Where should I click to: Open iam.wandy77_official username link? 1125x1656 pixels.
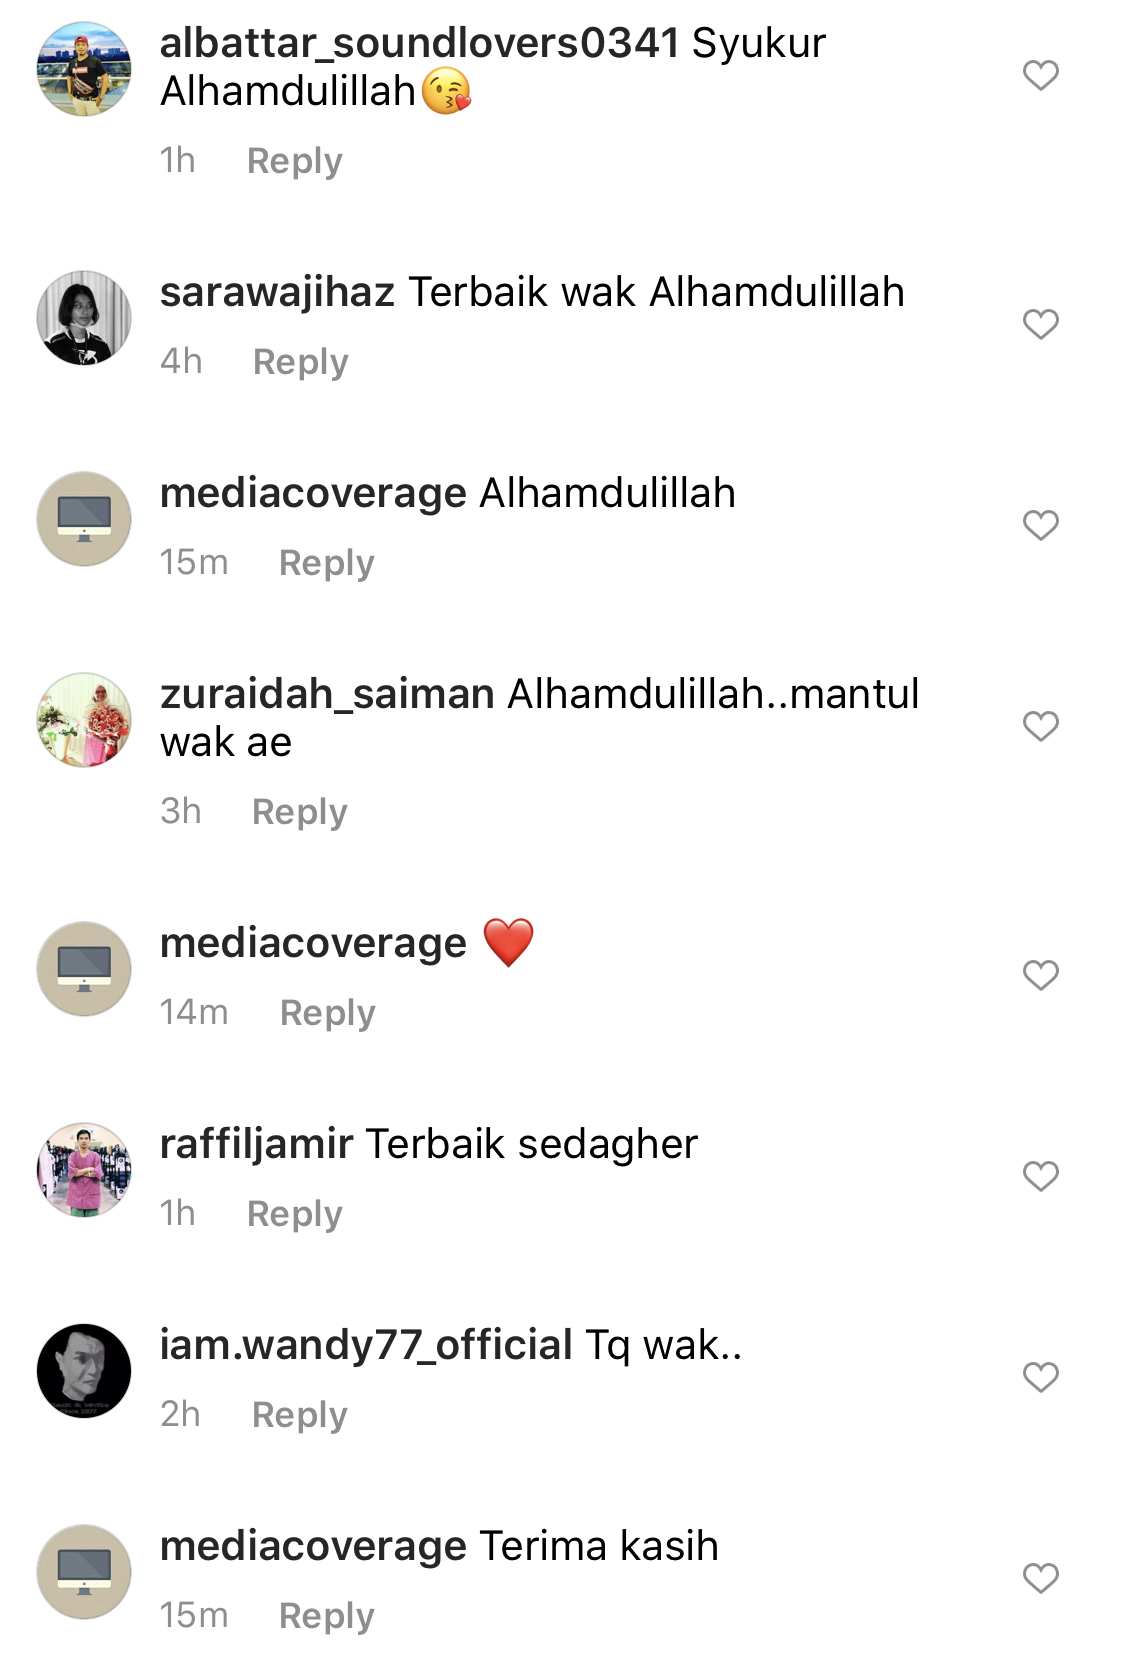(x=366, y=1345)
